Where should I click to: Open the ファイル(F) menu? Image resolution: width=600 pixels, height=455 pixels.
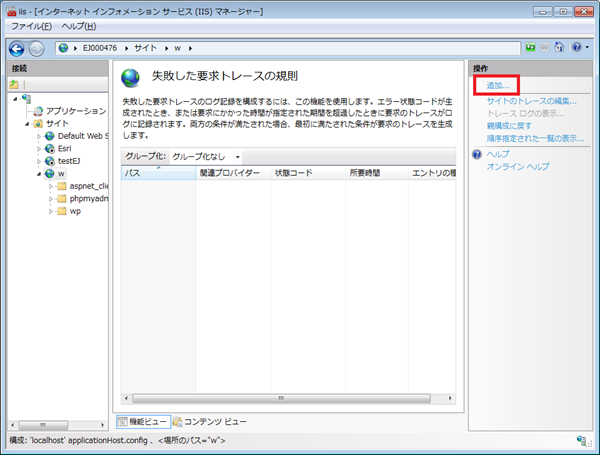point(30,25)
